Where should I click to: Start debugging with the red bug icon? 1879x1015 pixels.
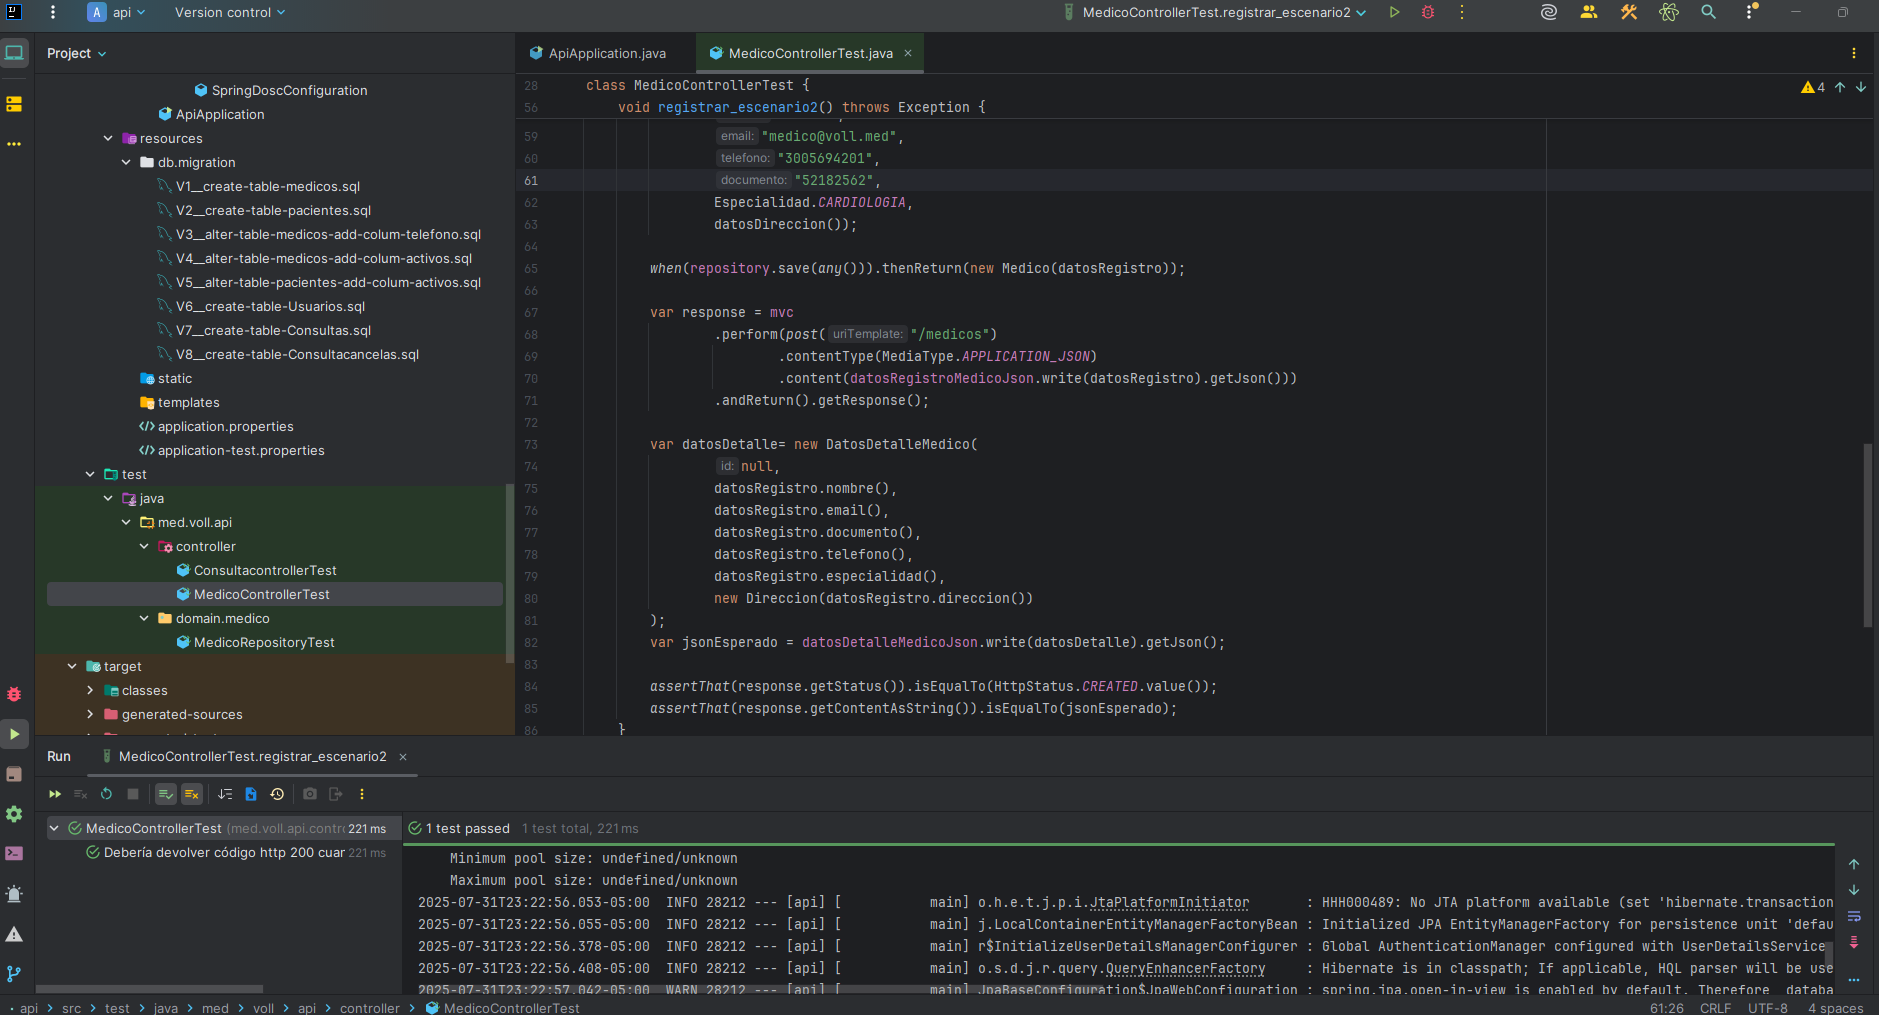coord(1428,12)
